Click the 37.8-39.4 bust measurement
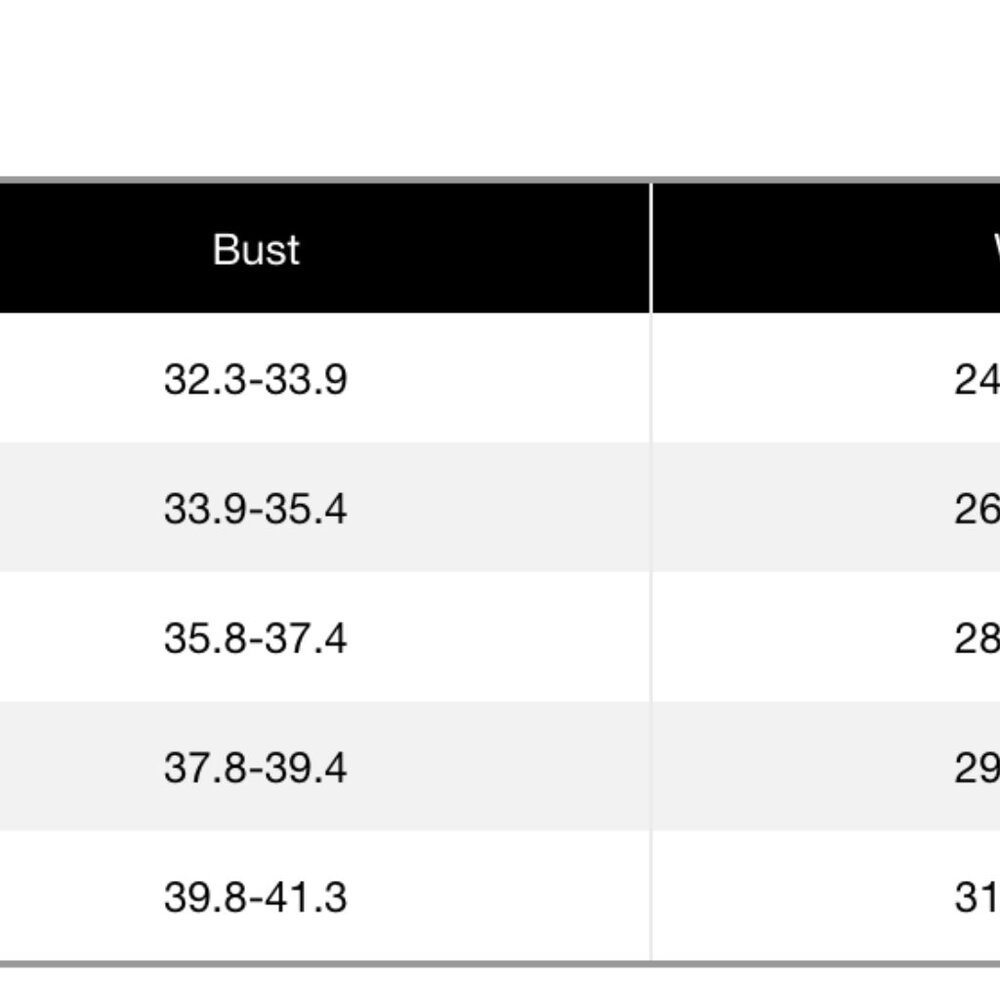The image size is (1000, 1000). [256, 768]
